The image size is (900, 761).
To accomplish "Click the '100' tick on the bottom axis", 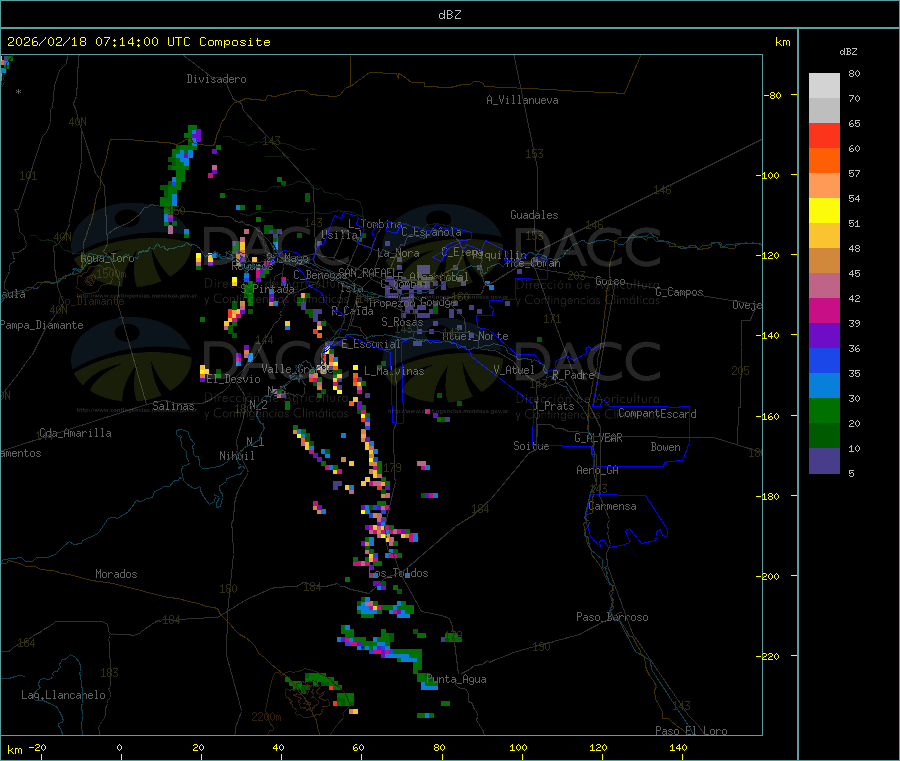I will [x=518, y=747].
